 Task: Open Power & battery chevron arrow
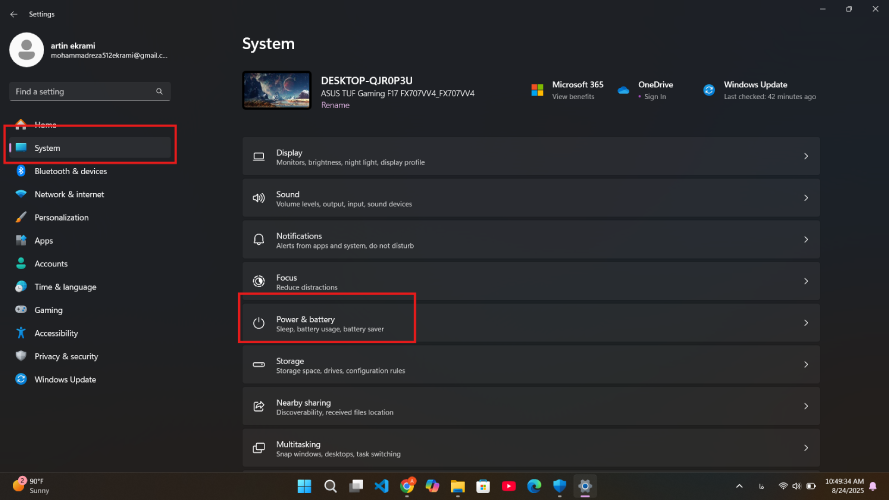806,323
